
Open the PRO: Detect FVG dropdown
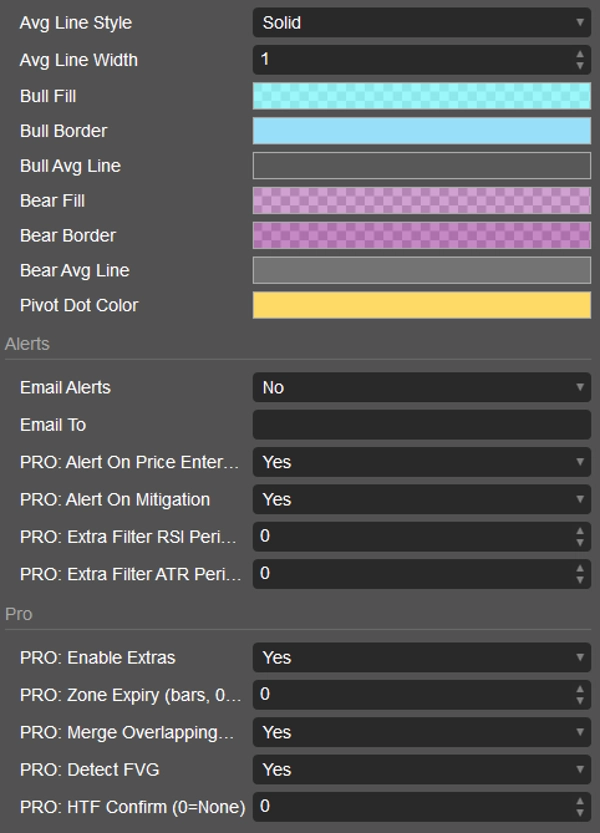[420, 769]
